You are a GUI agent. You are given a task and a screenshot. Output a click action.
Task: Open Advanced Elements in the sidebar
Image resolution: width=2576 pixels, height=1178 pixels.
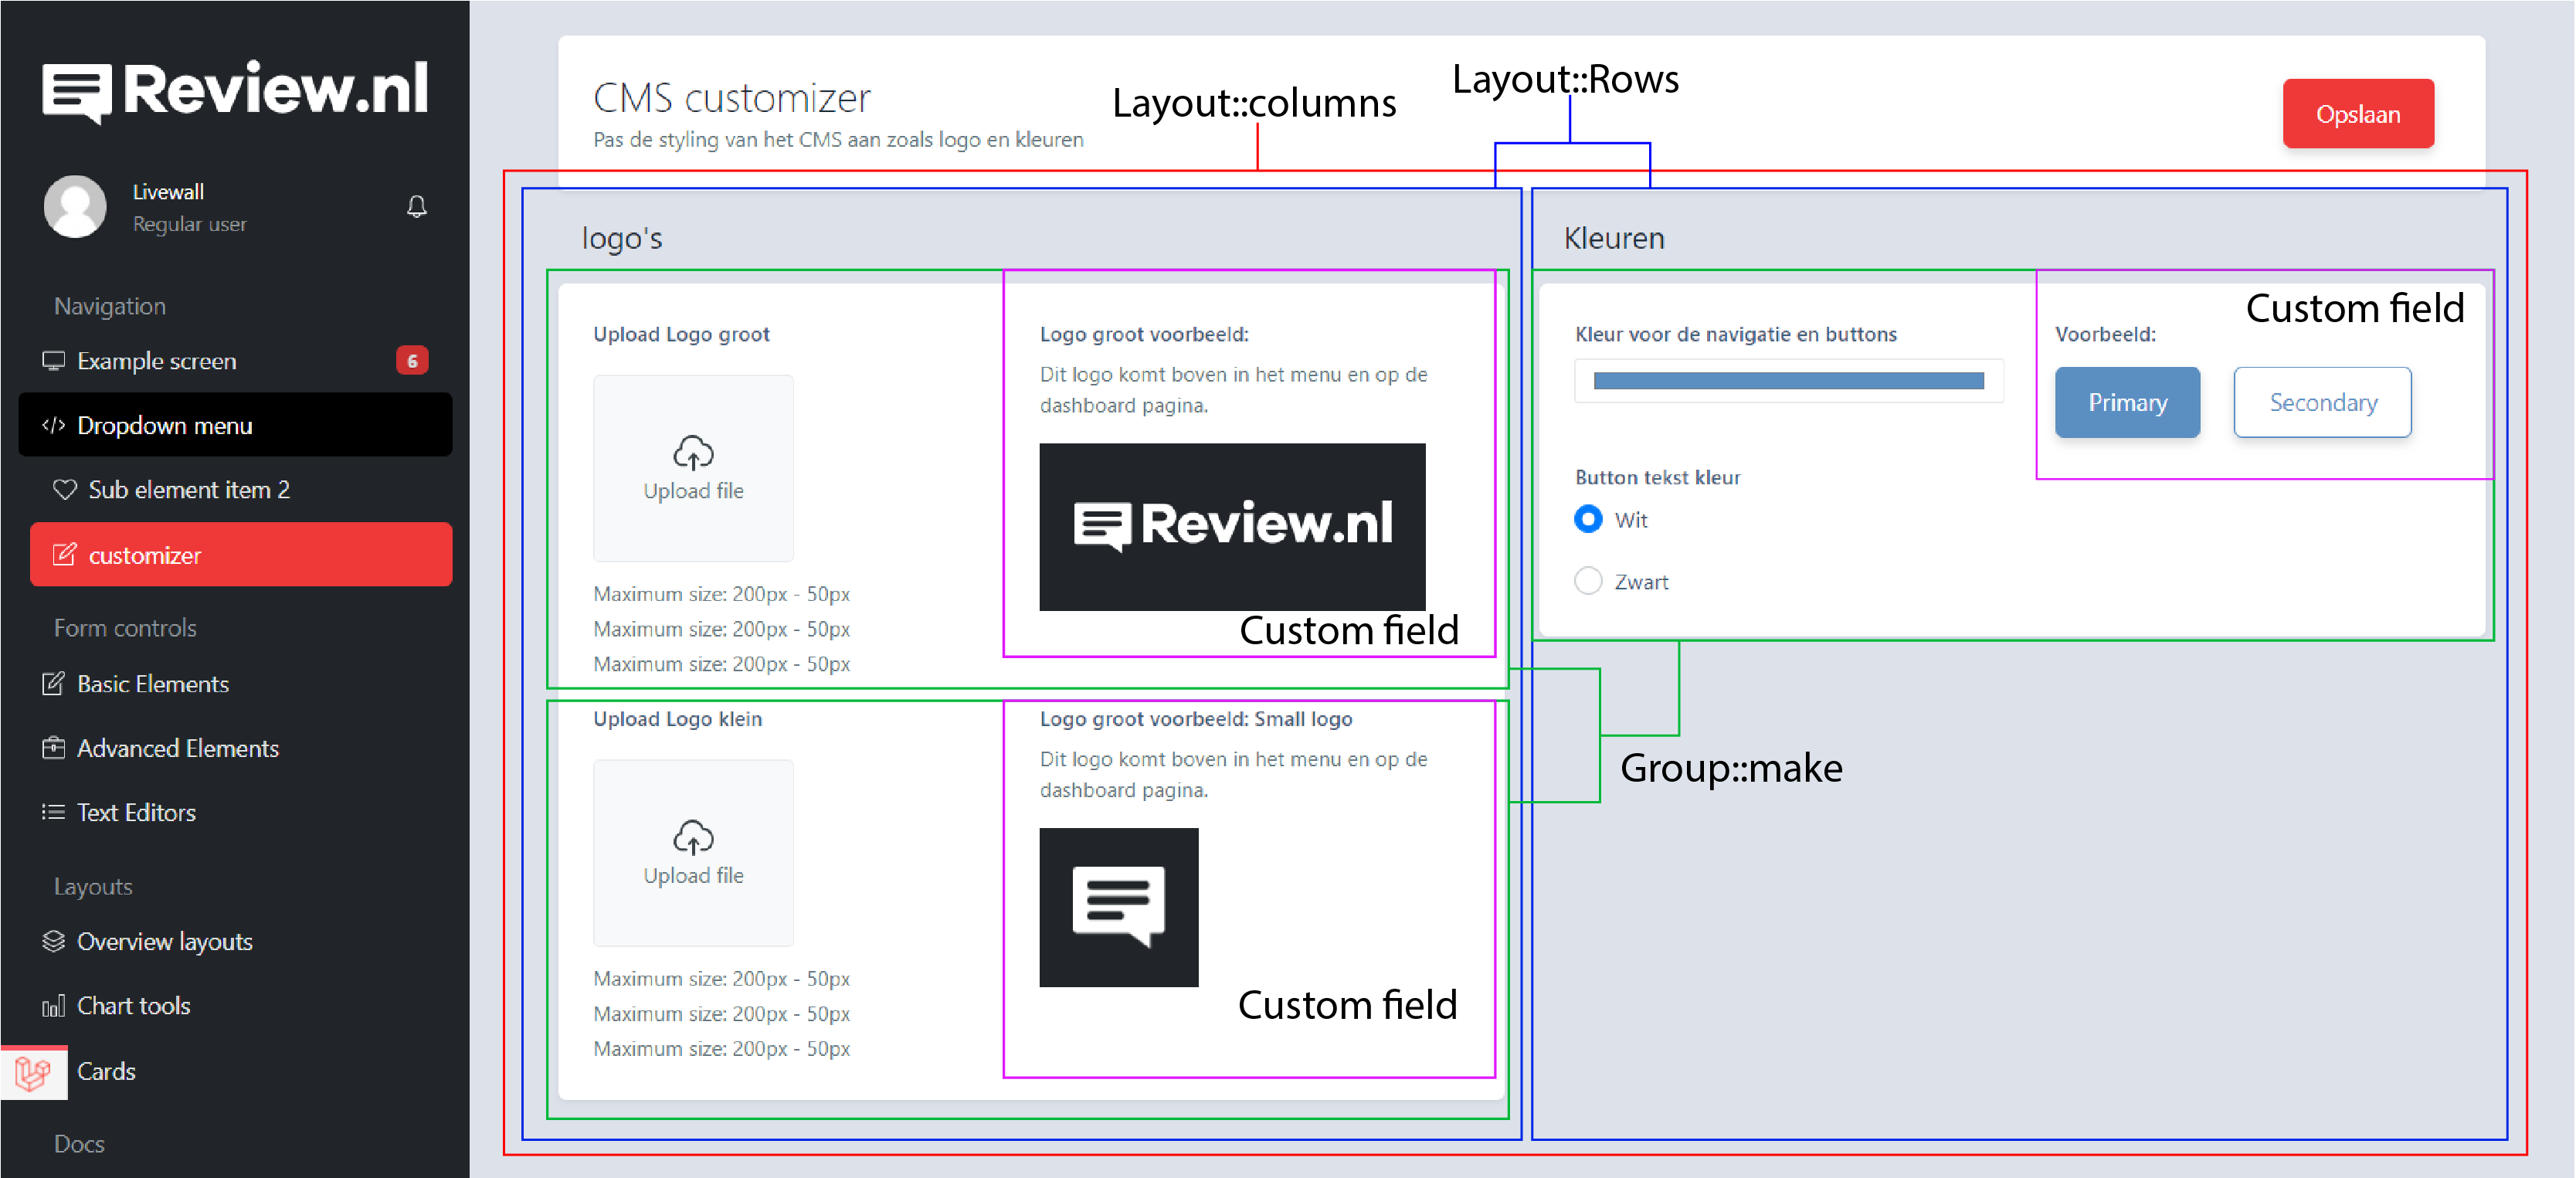click(236, 748)
